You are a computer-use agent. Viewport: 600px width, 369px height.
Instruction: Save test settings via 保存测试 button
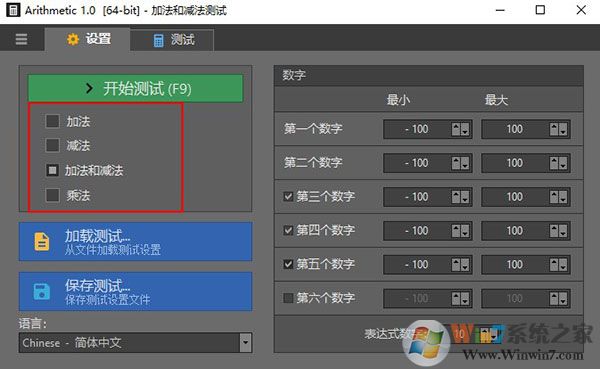coord(135,291)
